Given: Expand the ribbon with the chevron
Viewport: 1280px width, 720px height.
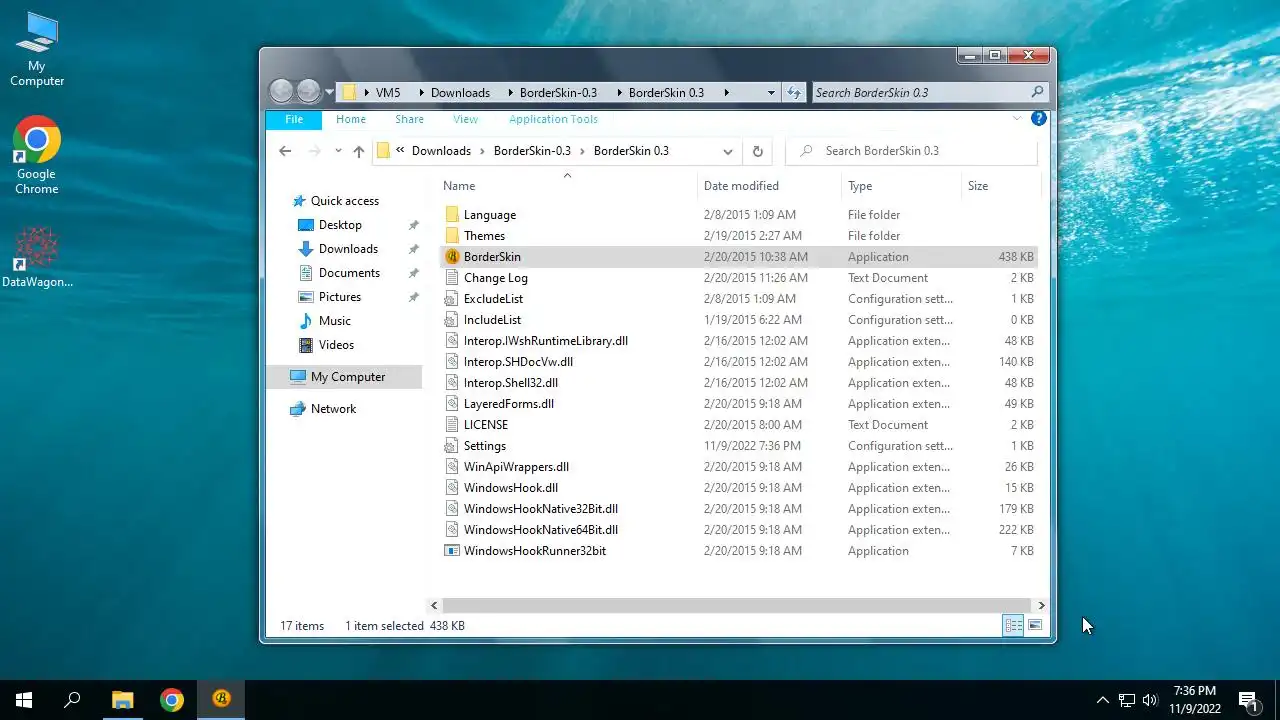Looking at the screenshot, I should click(1017, 119).
